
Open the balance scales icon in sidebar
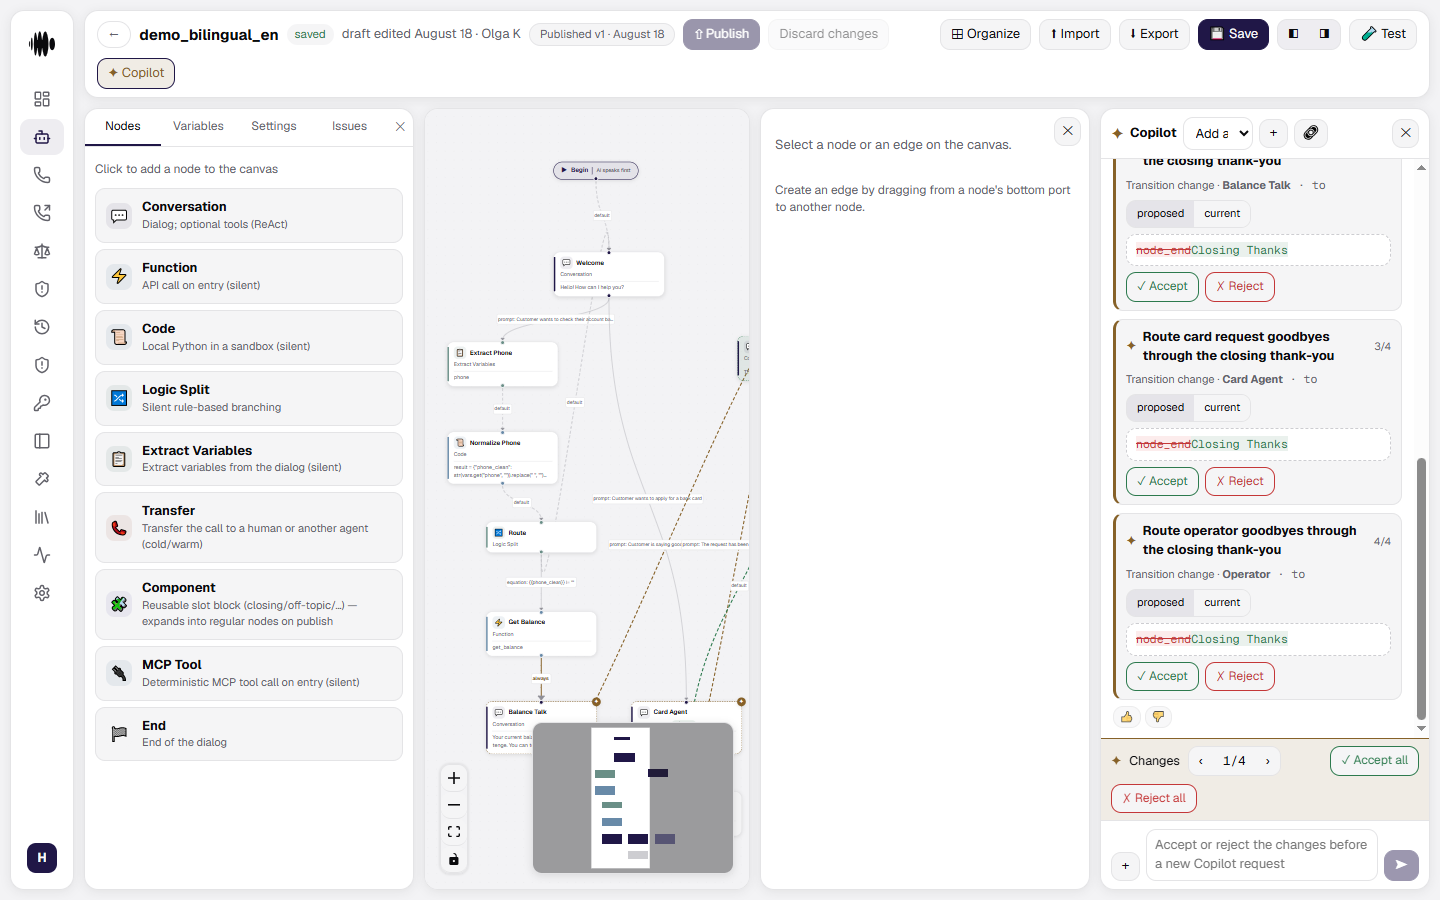[x=42, y=251]
